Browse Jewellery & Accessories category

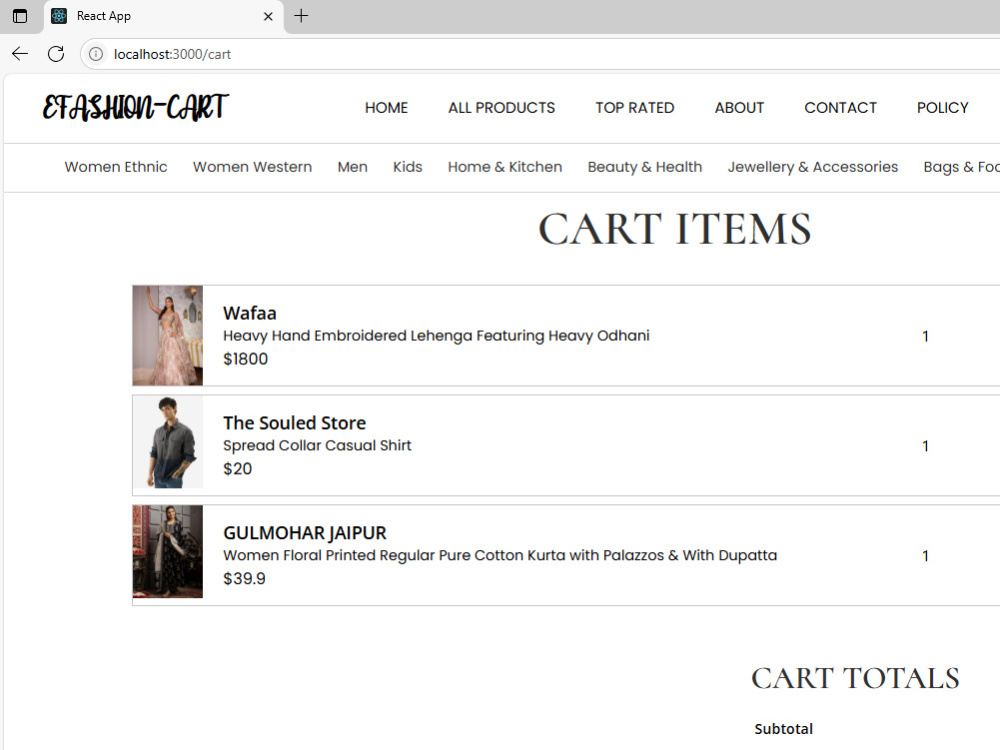(812, 167)
